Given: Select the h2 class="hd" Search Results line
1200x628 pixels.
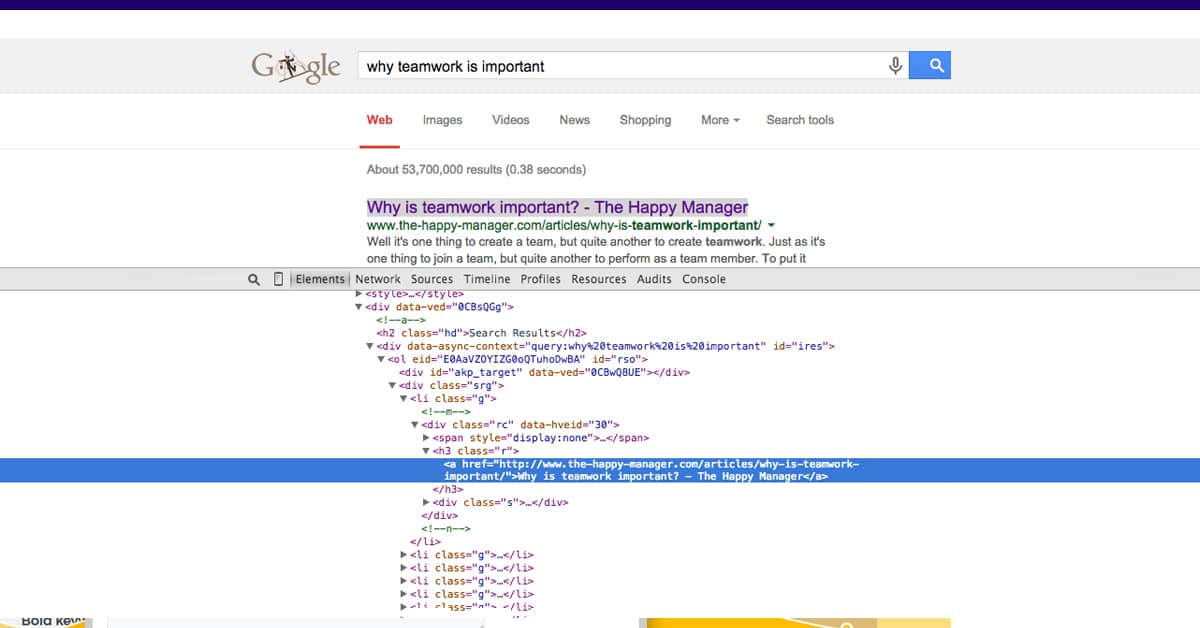Looking at the screenshot, I should point(481,333).
